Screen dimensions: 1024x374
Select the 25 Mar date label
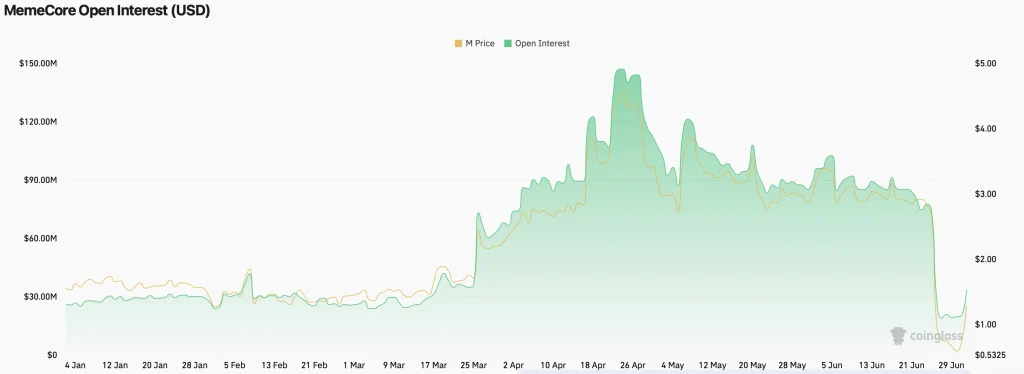pos(474,365)
